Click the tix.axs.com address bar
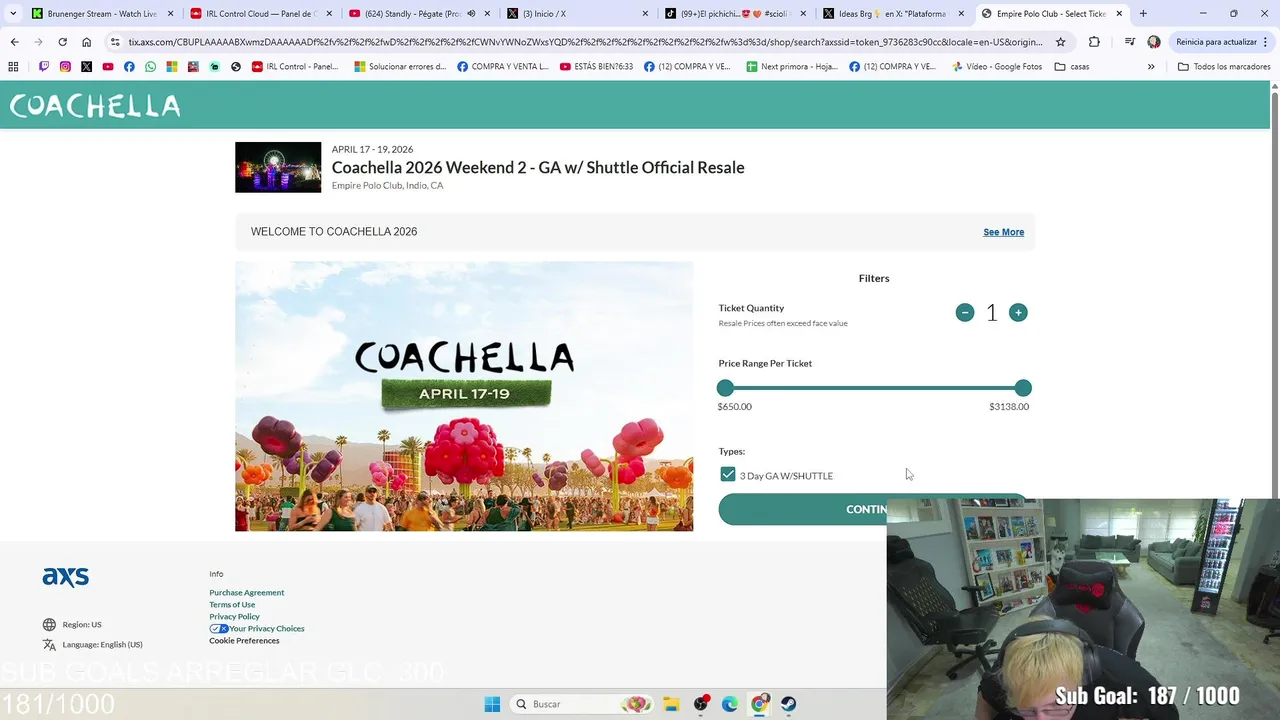The width and height of the screenshot is (1280, 720). pyautogui.click(x=585, y=42)
